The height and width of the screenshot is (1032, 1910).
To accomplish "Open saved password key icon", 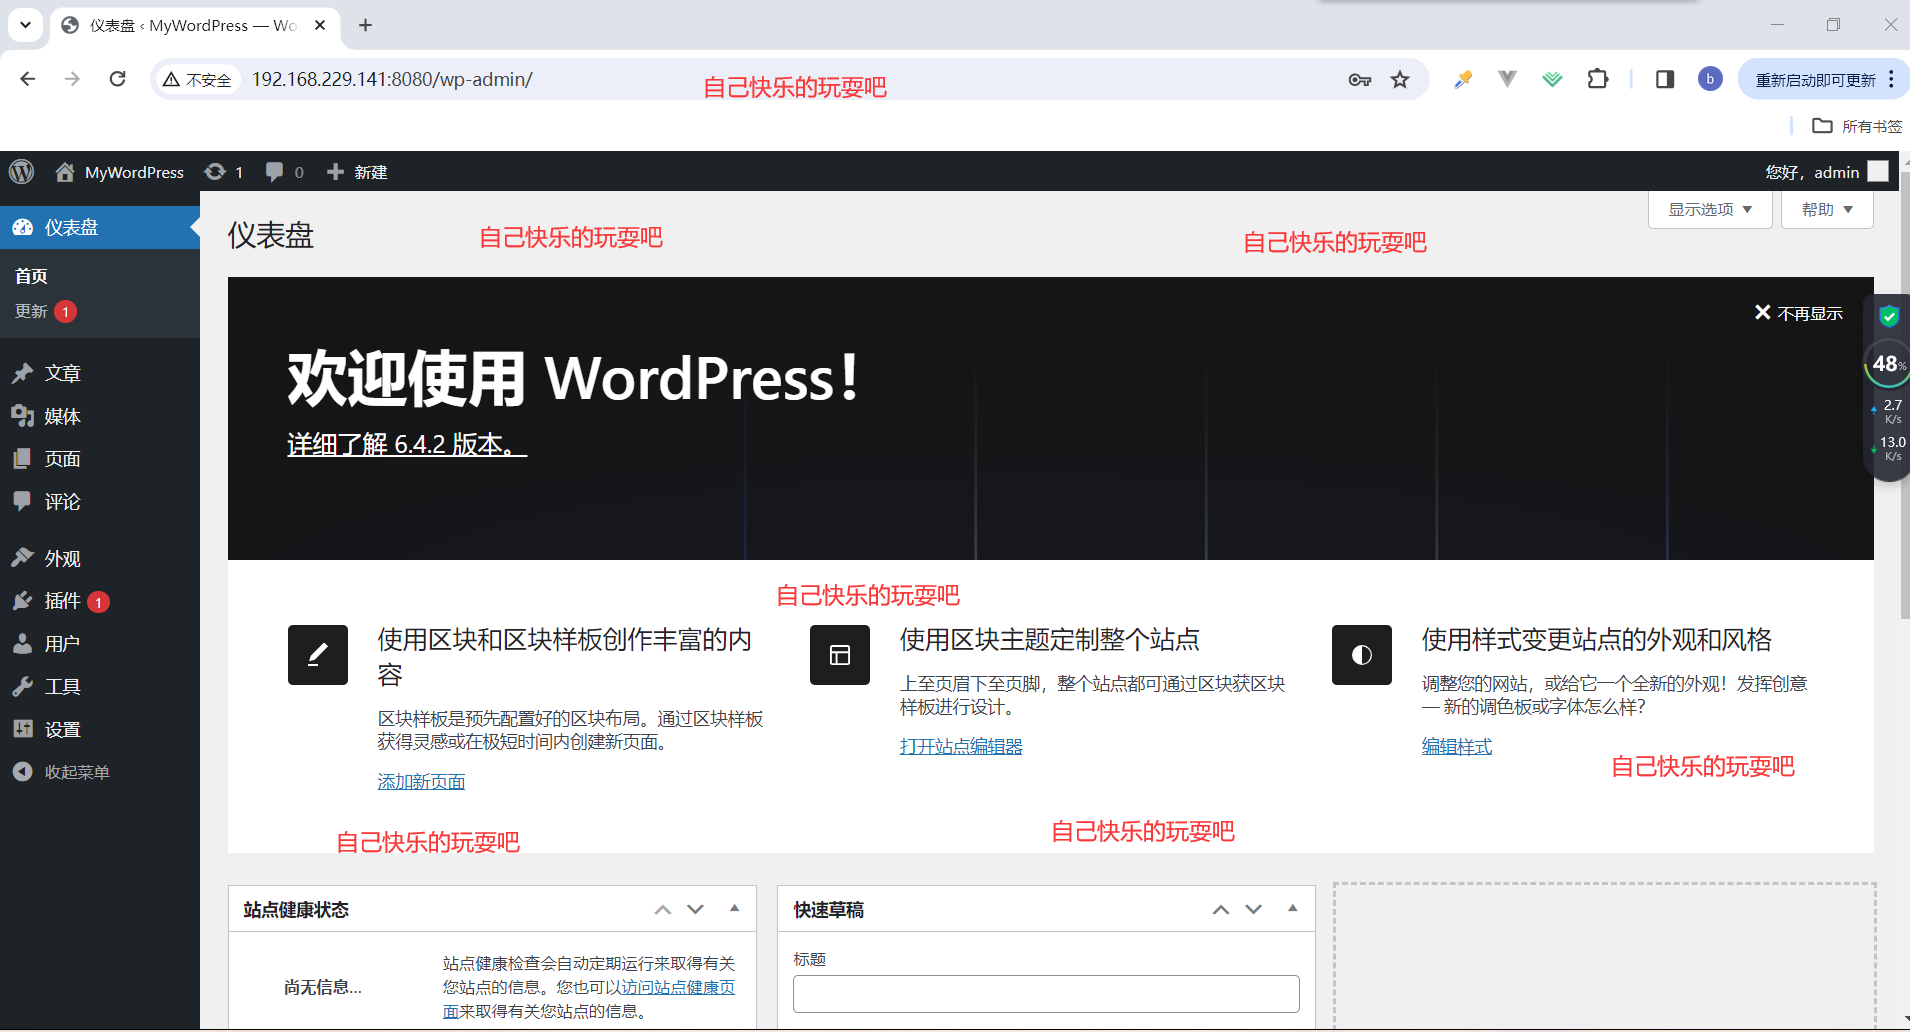I will click(1359, 80).
